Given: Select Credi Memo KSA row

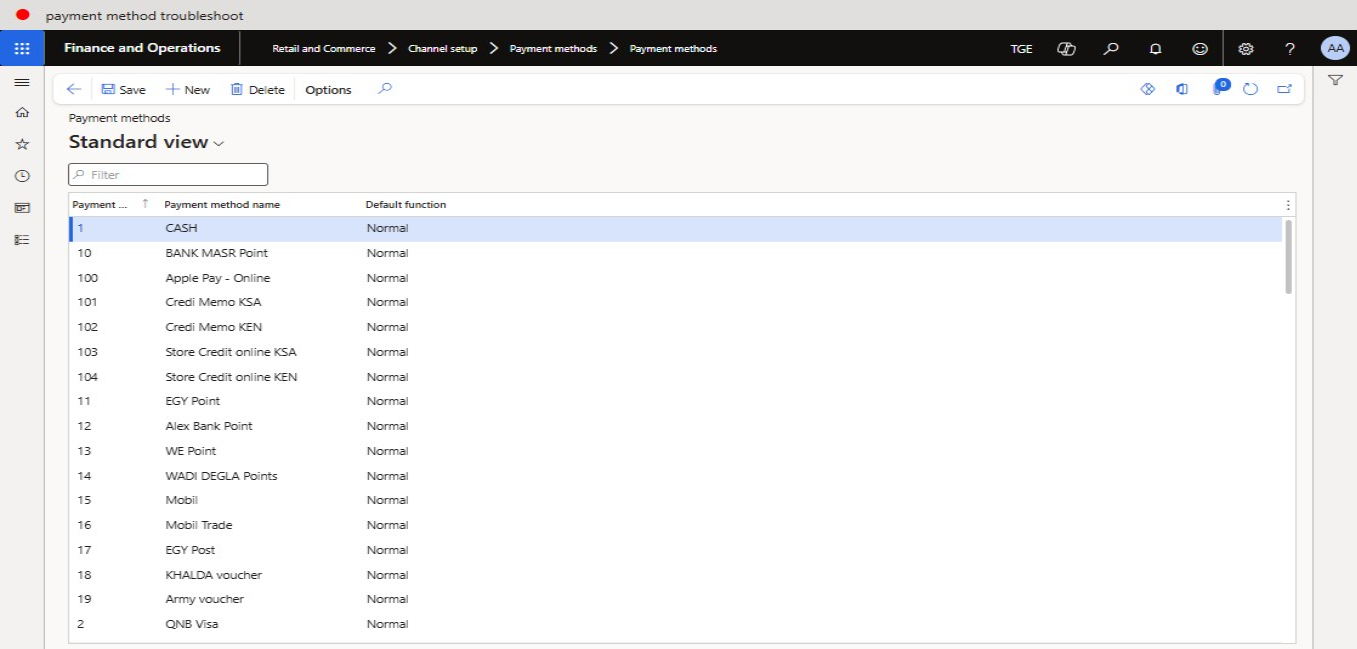Looking at the screenshot, I should tap(675, 302).
